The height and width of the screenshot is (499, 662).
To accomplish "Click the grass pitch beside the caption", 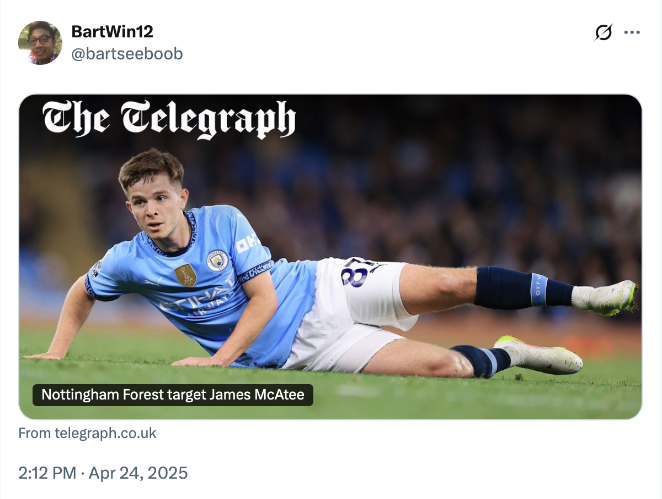I will pyautogui.click(x=450, y=395).
